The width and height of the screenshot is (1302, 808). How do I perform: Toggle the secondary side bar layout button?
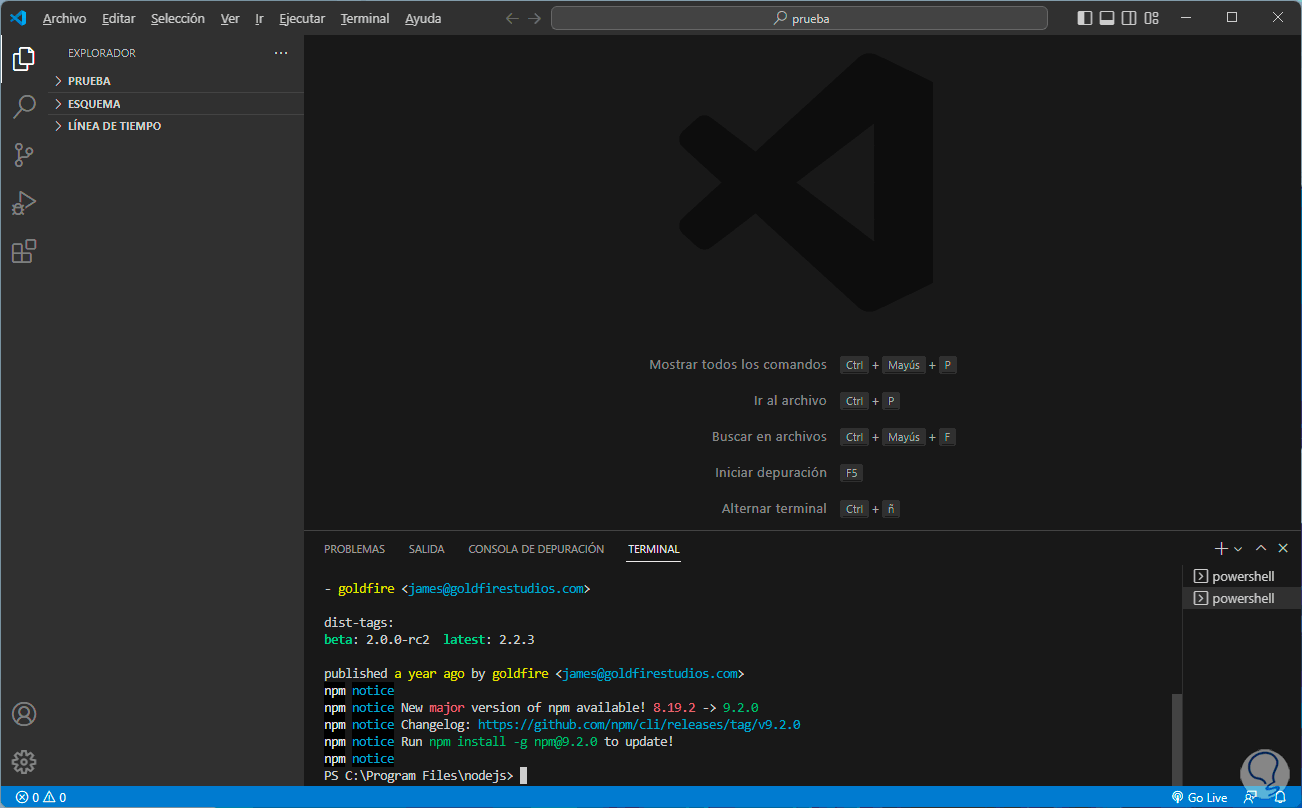[x=1129, y=18]
